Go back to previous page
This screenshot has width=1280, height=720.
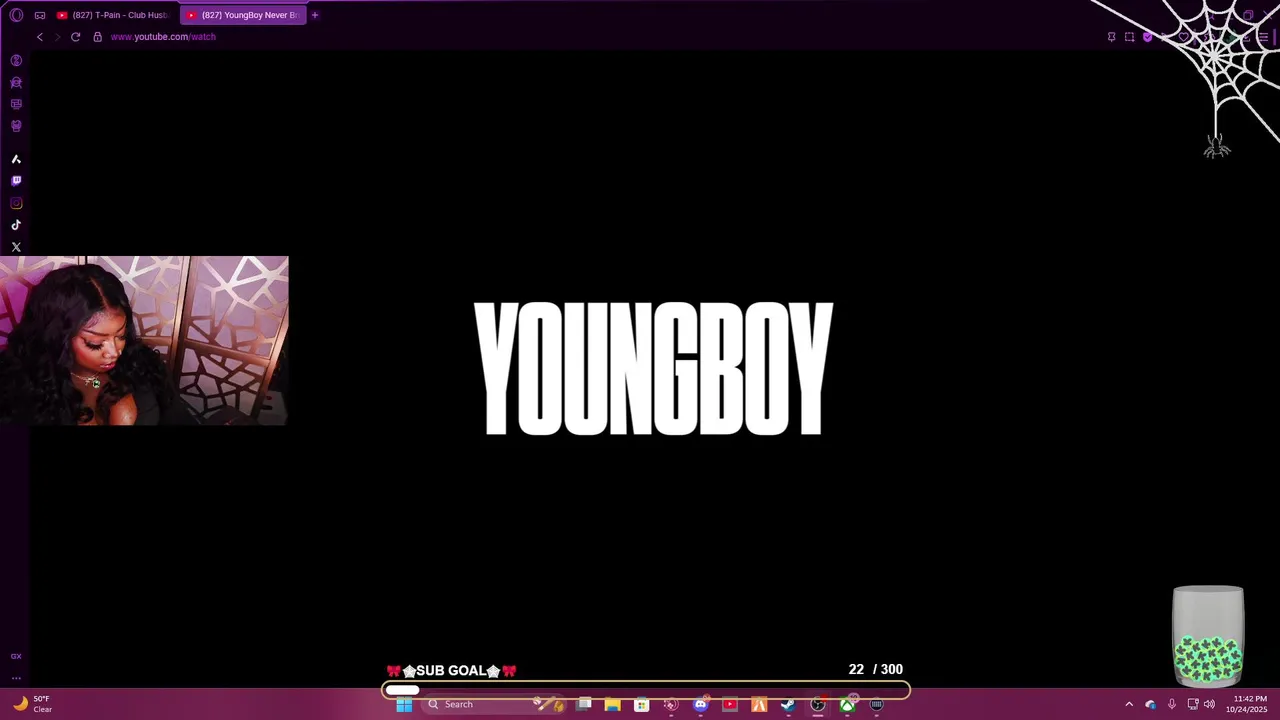[40, 37]
